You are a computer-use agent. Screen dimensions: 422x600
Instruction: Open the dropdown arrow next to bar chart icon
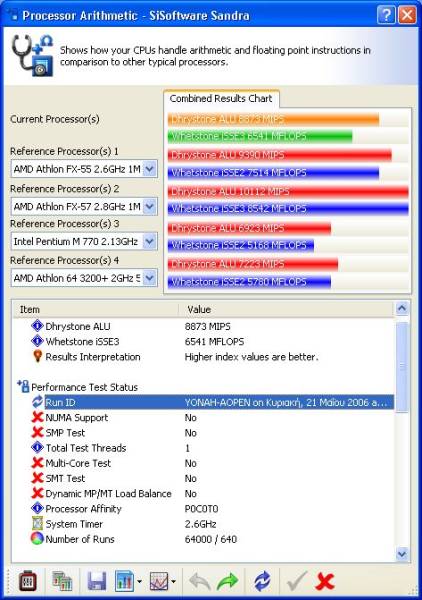pos(139,582)
